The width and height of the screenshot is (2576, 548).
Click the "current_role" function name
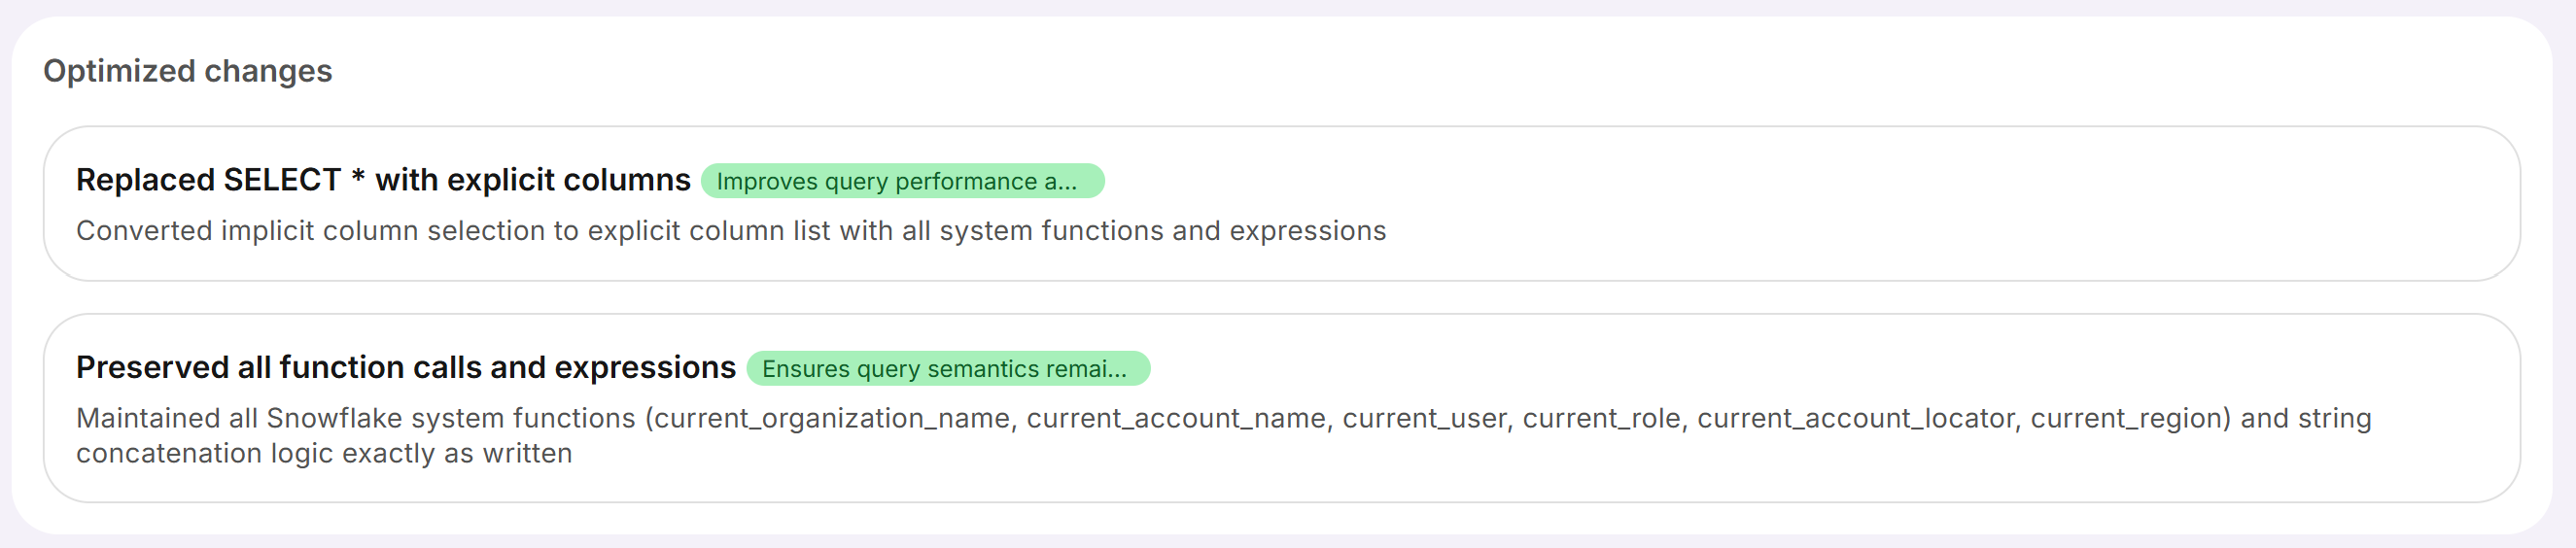[x=1601, y=418]
